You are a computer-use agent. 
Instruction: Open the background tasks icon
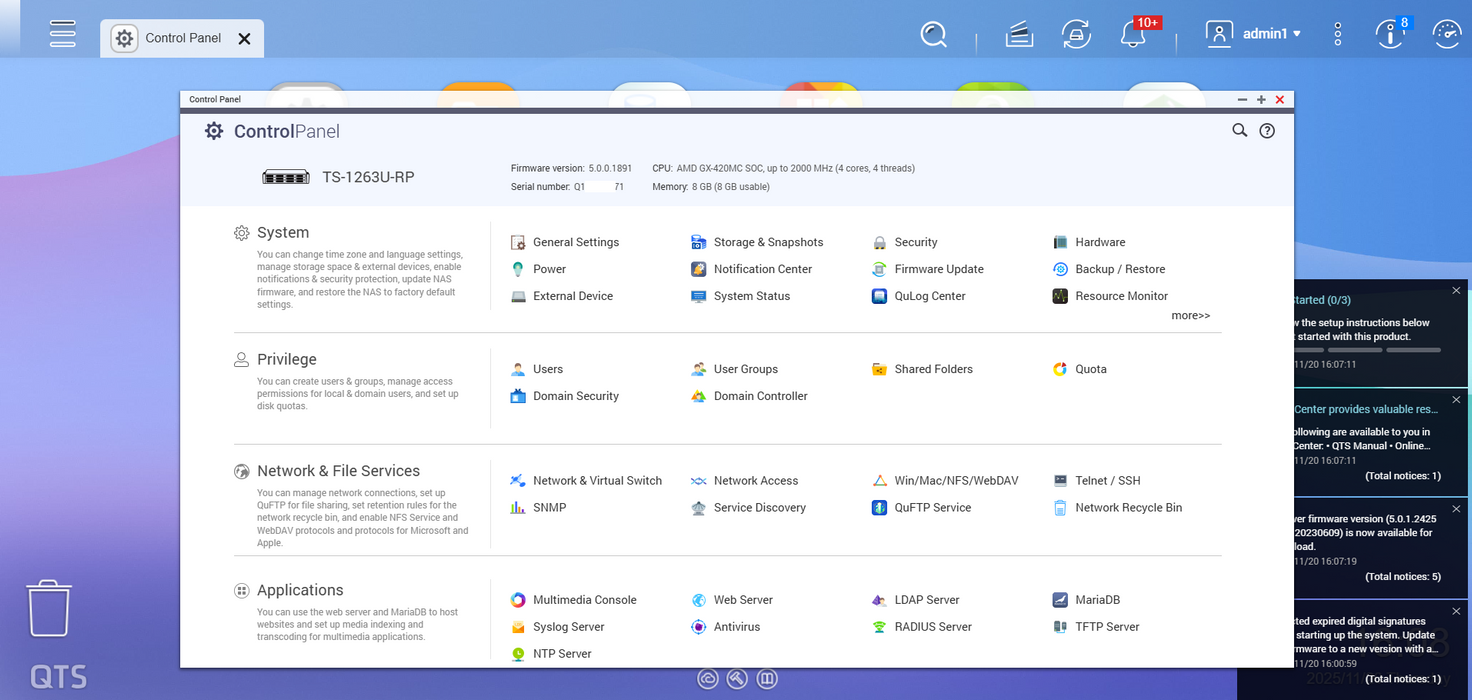pyautogui.click(x=1019, y=34)
